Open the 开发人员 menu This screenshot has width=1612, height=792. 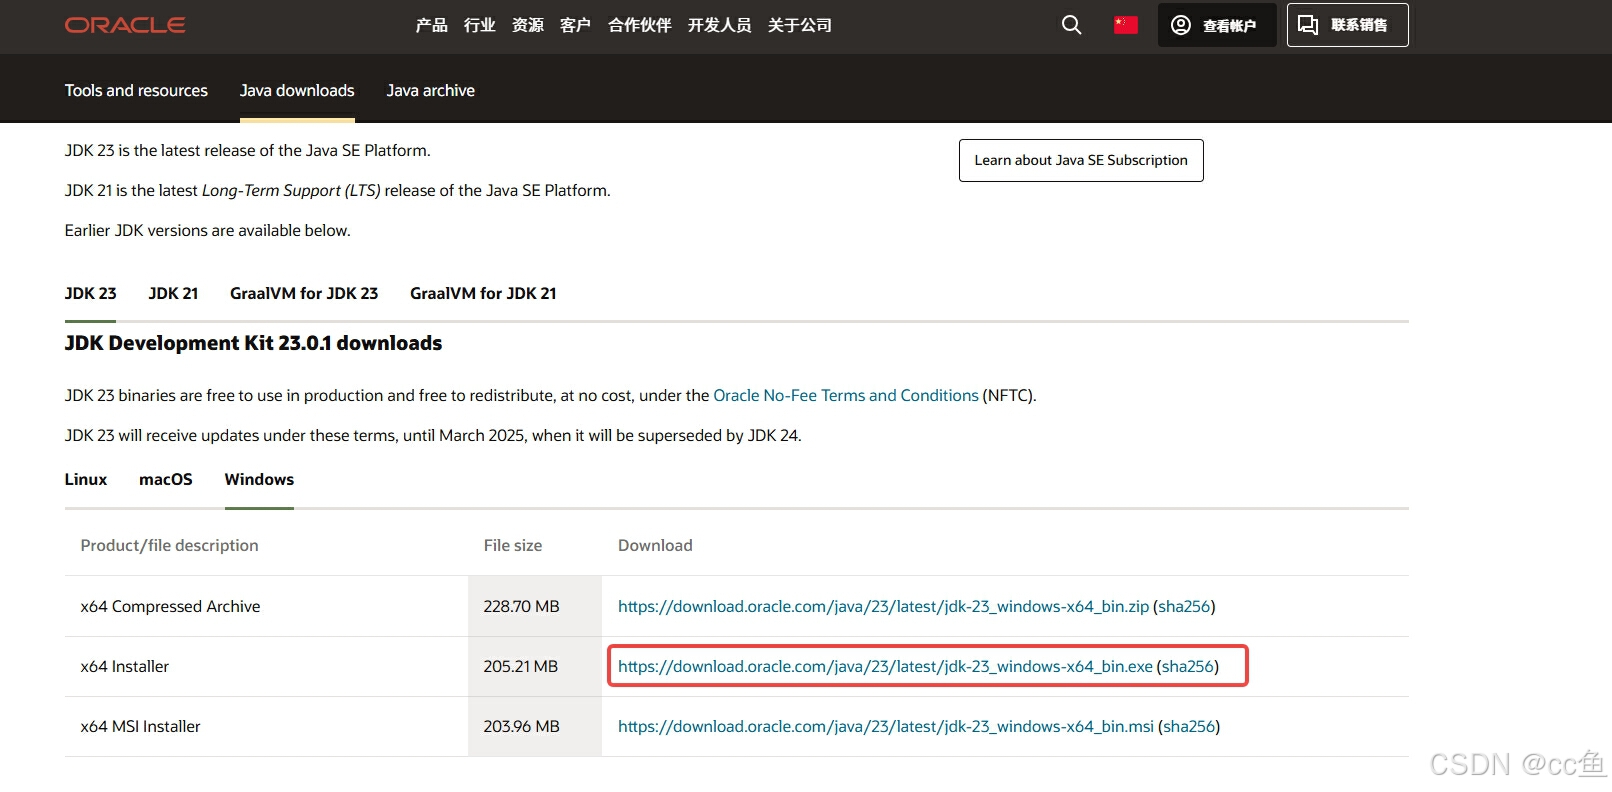coord(720,25)
